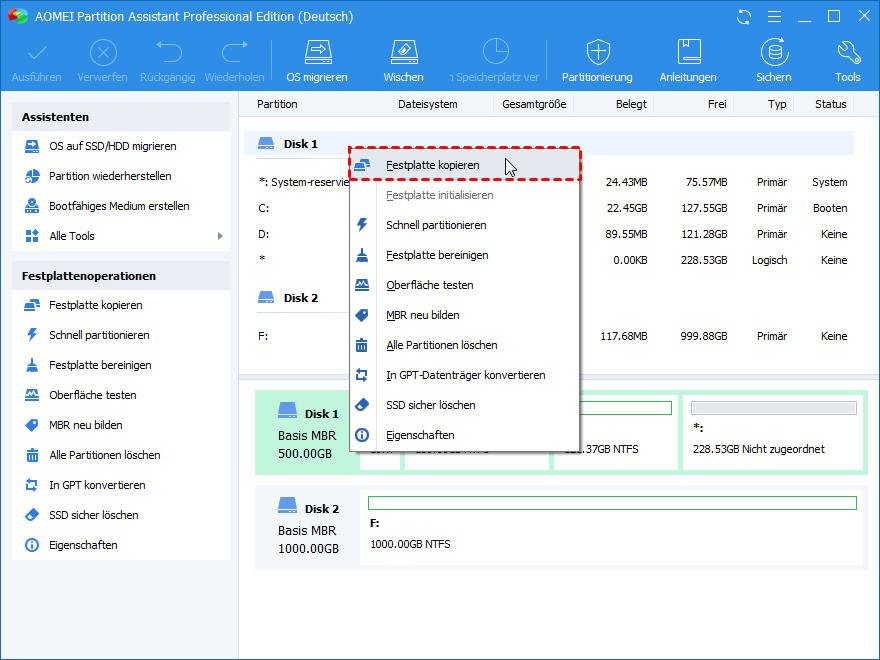The height and width of the screenshot is (660, 880).
Task: Click the Partition column header
Action: [x=277, y=104]
